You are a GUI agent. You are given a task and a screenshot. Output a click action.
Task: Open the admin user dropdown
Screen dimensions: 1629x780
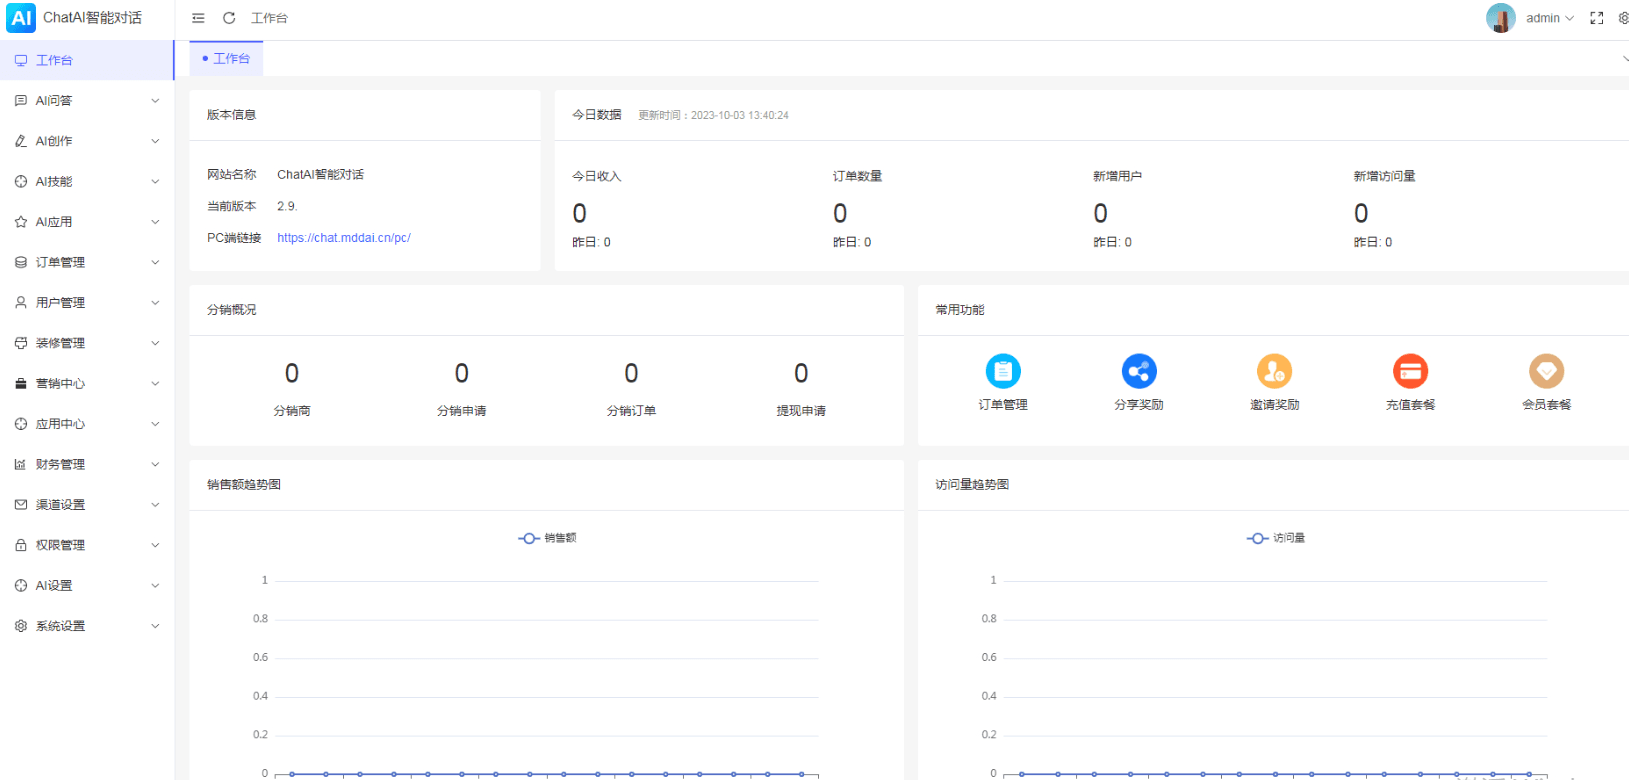click(x=1550, y=18)
